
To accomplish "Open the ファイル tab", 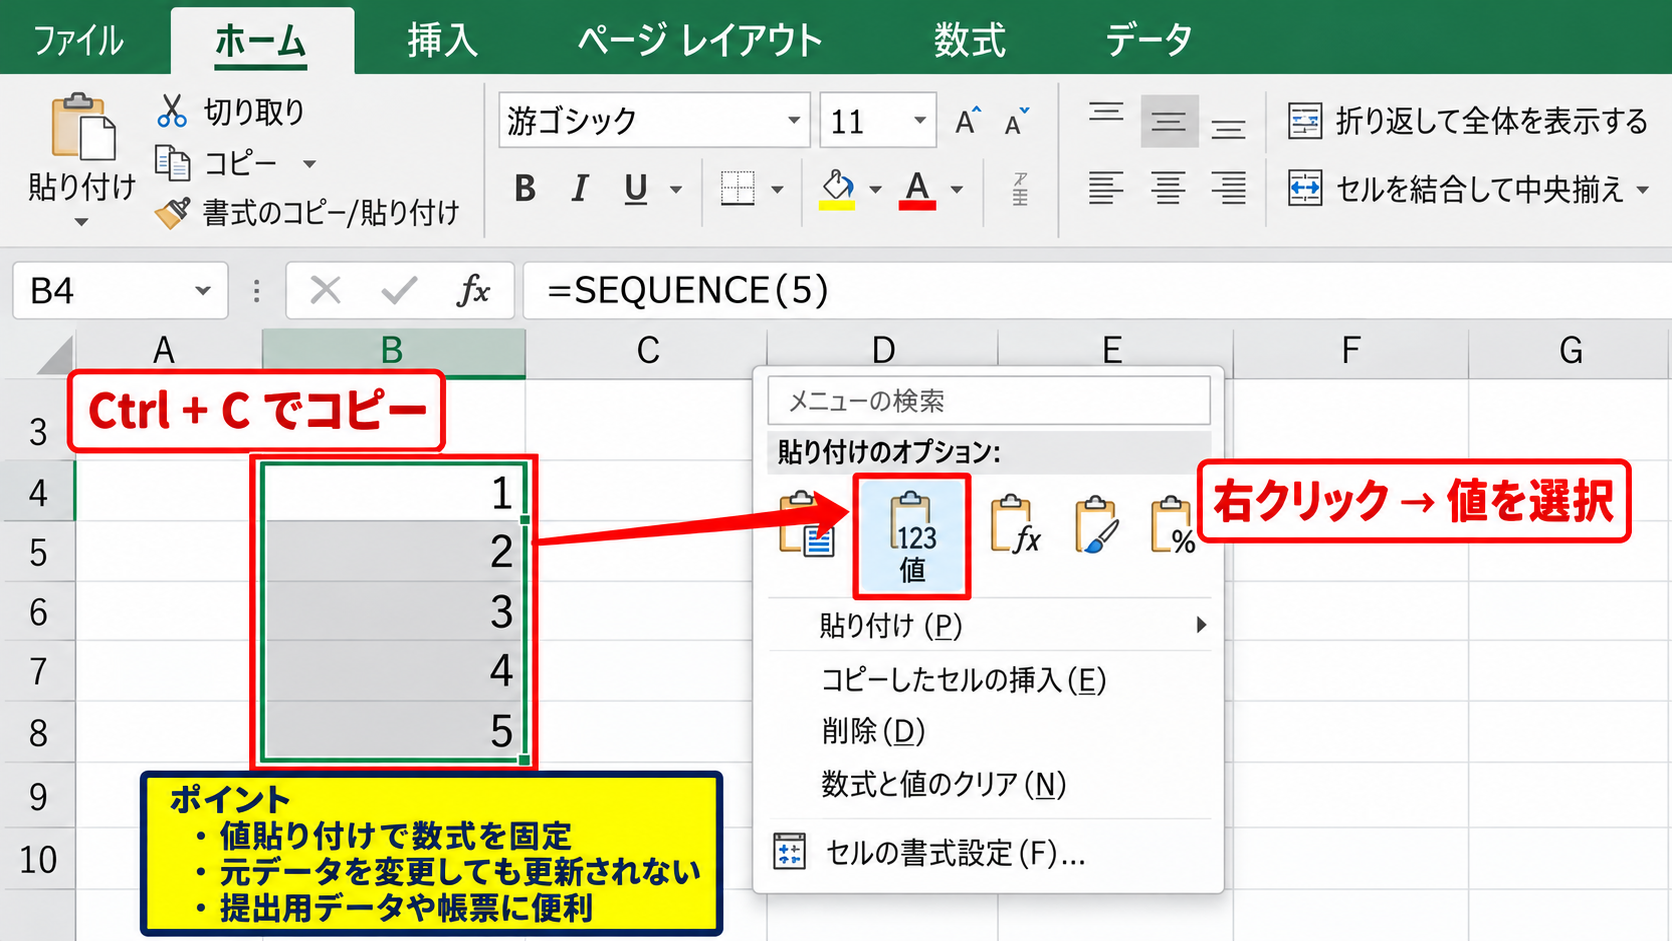I will coord(78,41).
